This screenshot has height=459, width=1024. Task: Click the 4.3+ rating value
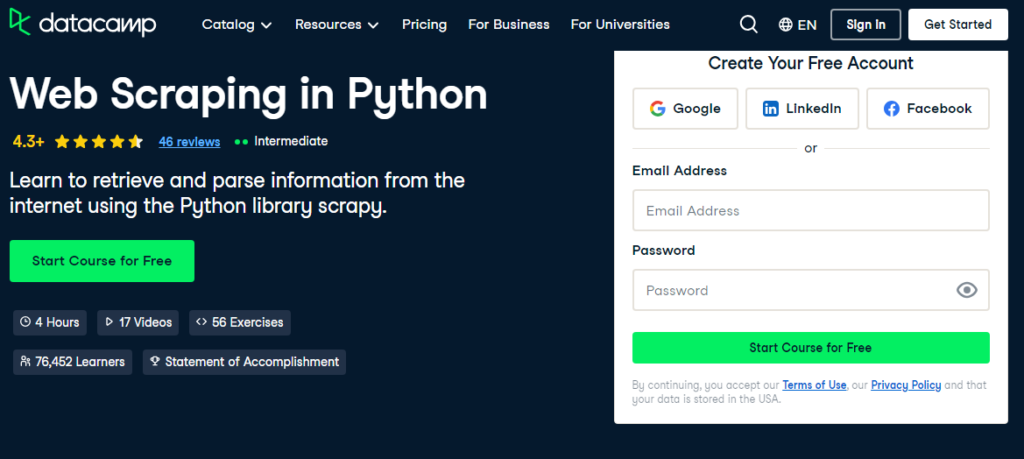point(28,142)
